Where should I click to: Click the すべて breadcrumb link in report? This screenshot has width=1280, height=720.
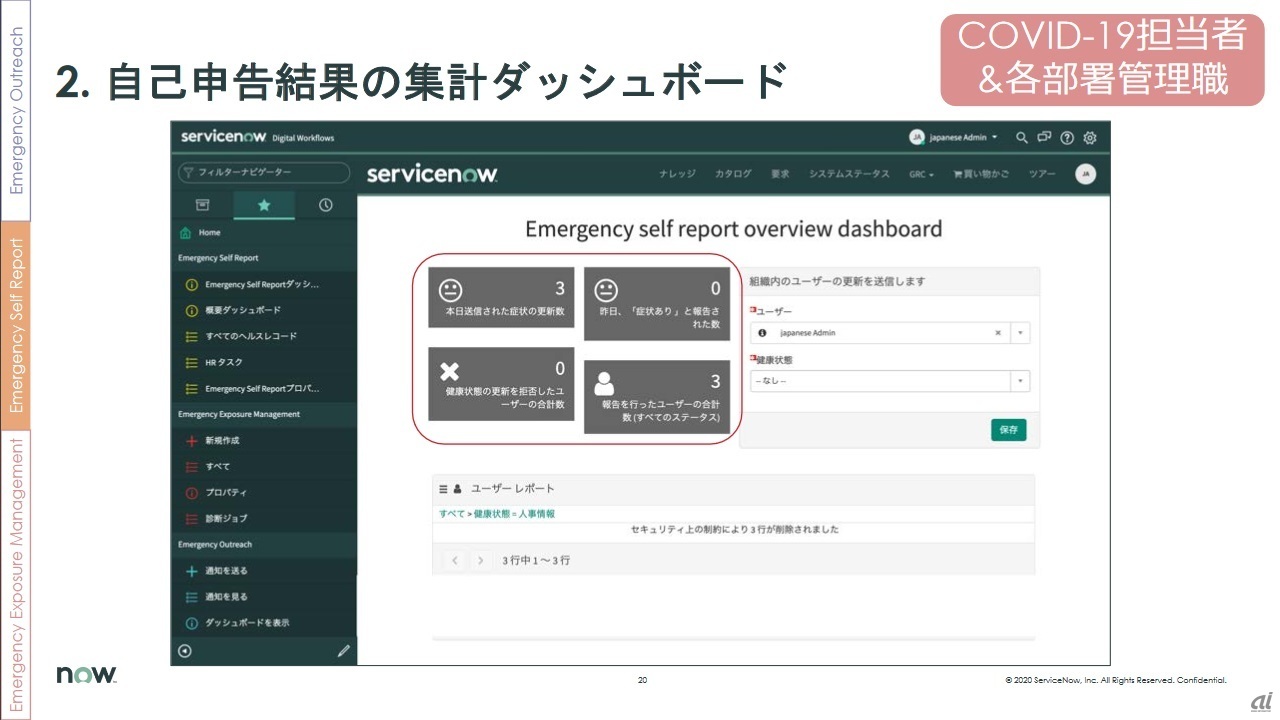[451, 513]
